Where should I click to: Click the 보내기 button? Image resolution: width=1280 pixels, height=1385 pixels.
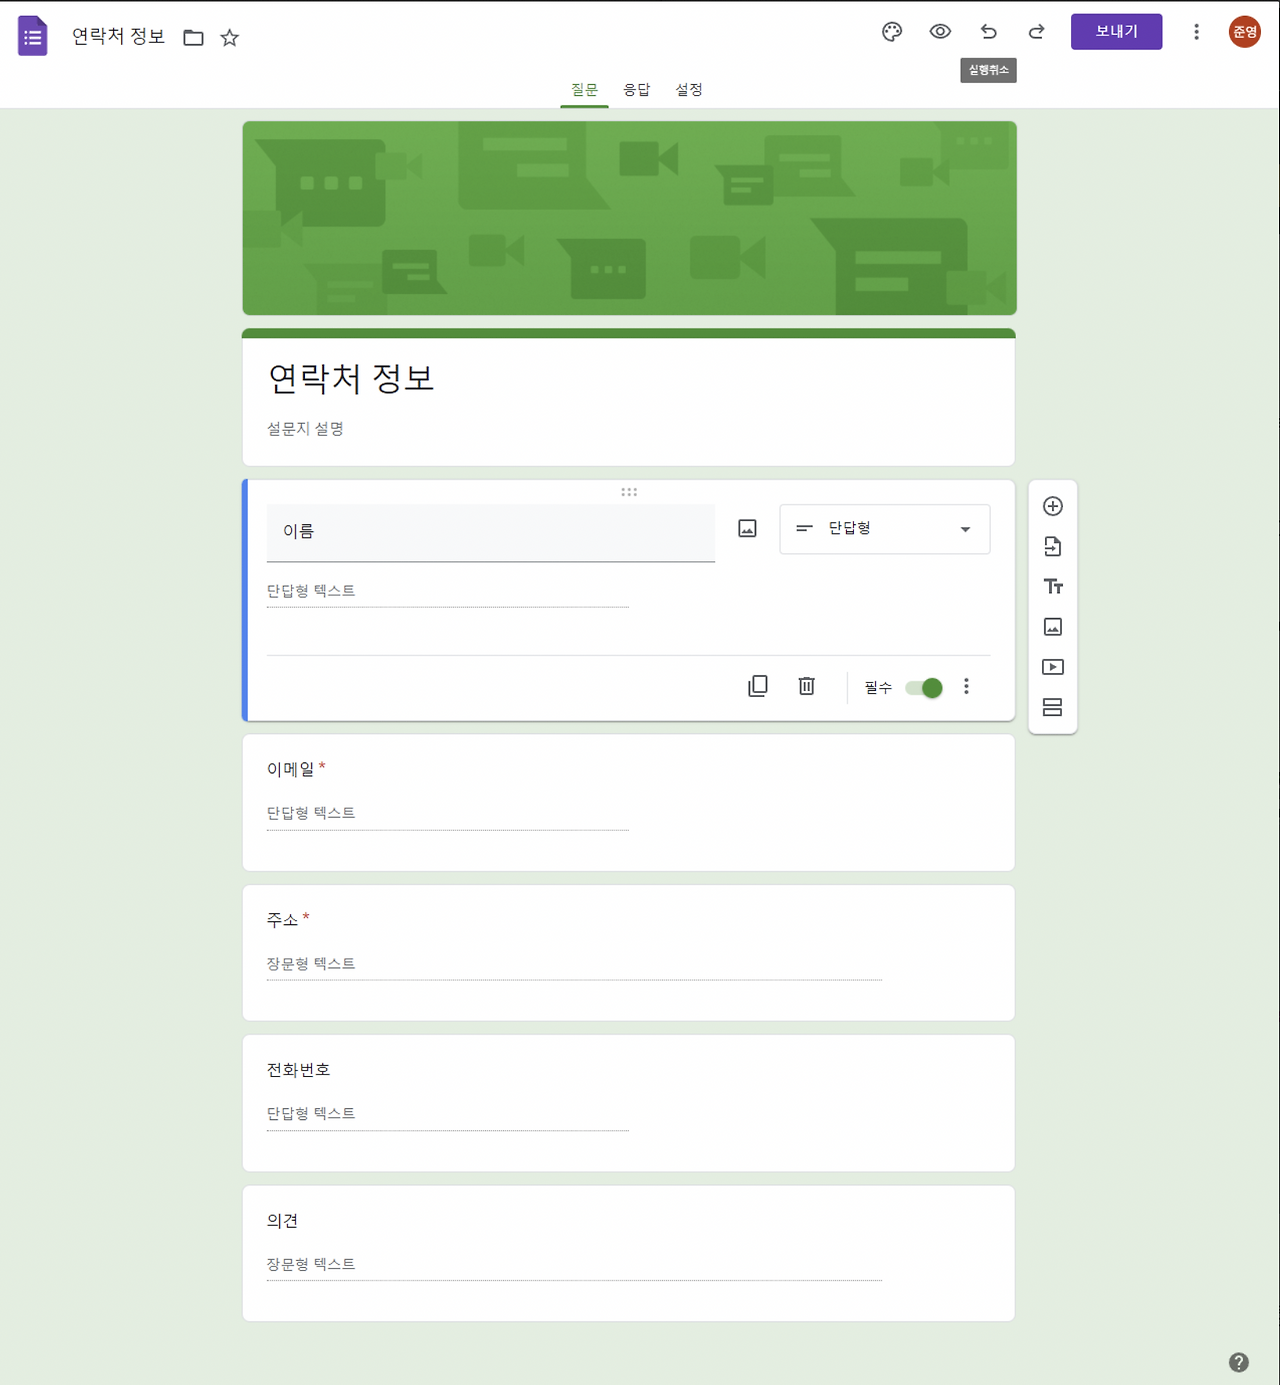click(1116, 31)
